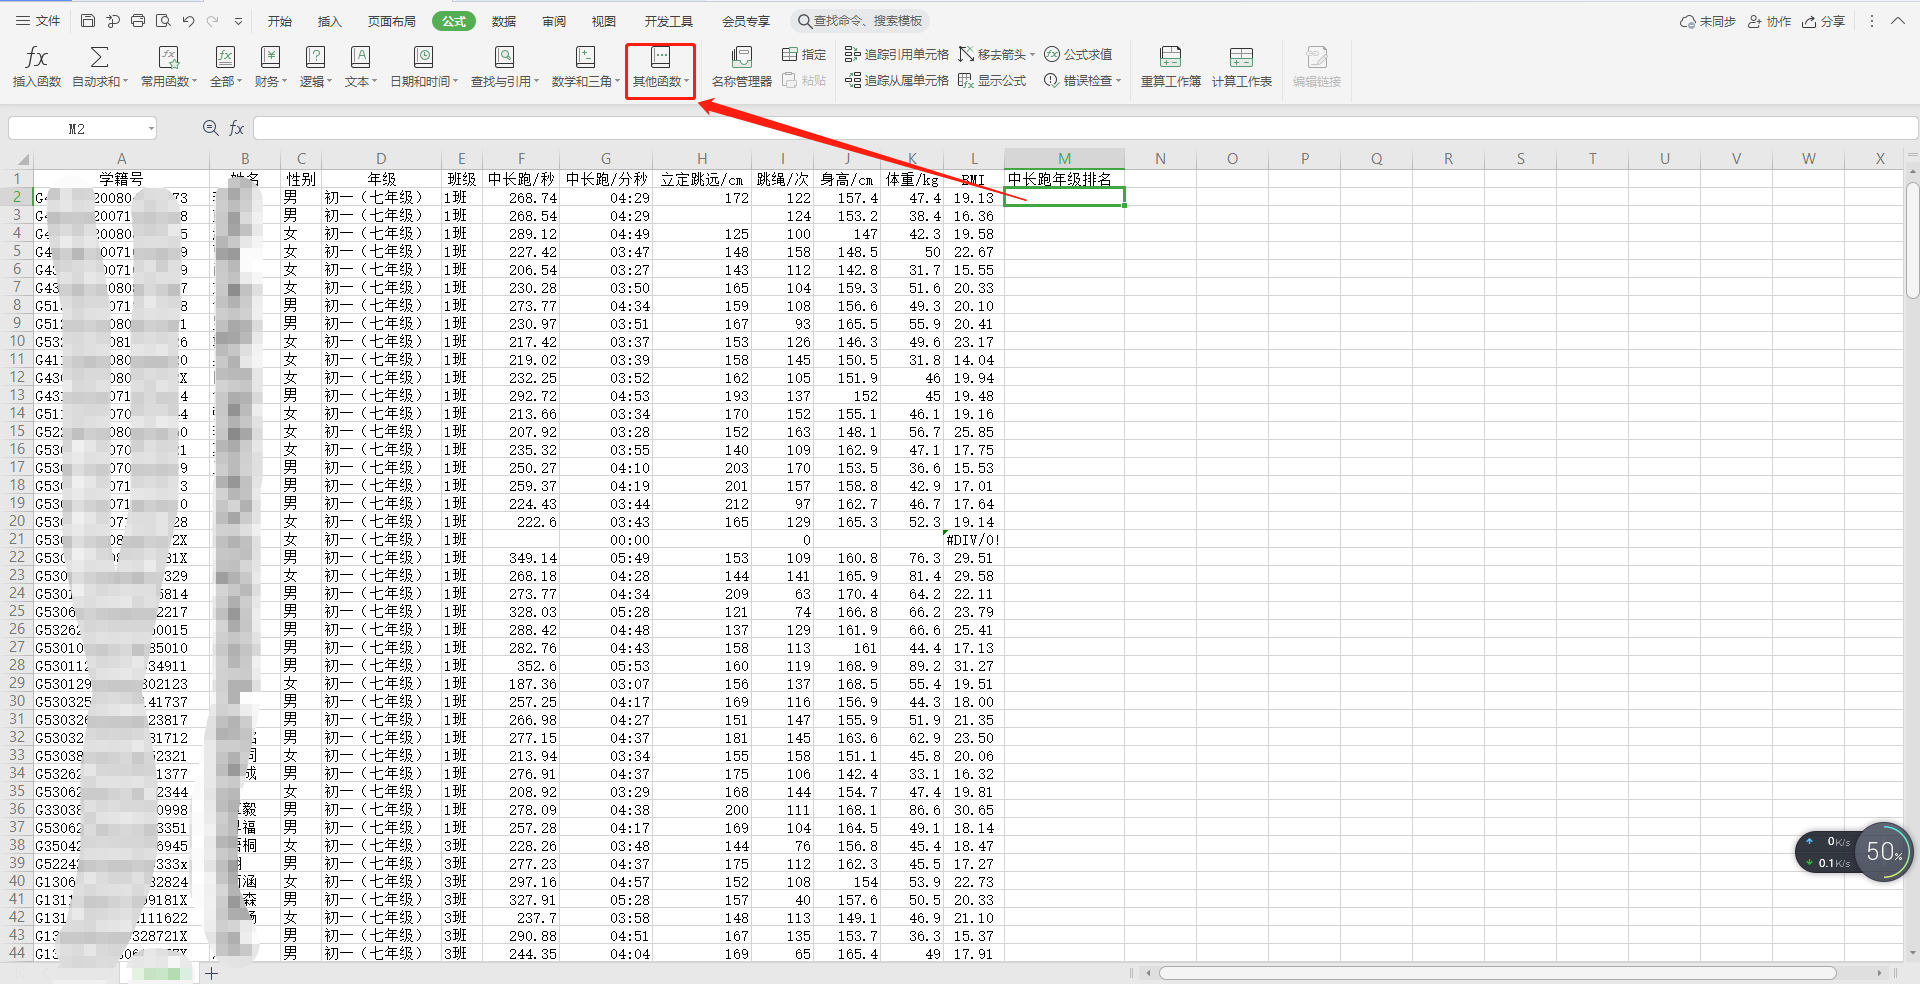Click the Redo arrow icon
Screen dimensions: 1920x984
tap(213, 21)
